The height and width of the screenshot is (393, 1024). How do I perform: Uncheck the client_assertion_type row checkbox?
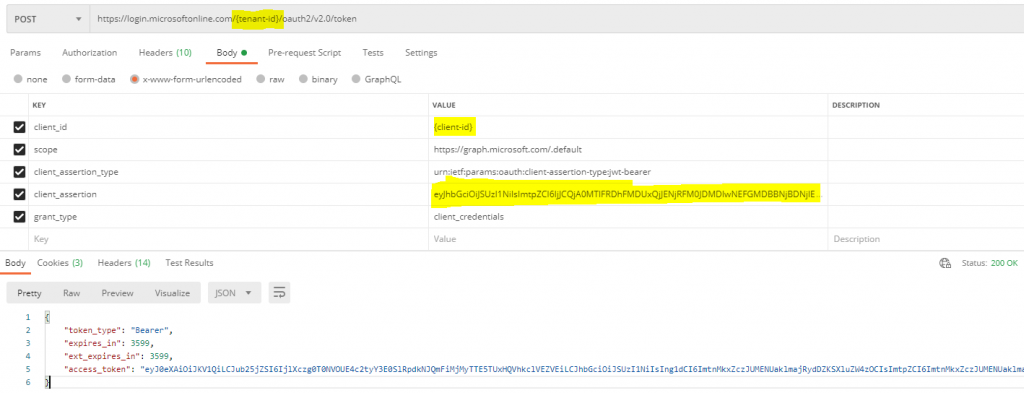20,172
